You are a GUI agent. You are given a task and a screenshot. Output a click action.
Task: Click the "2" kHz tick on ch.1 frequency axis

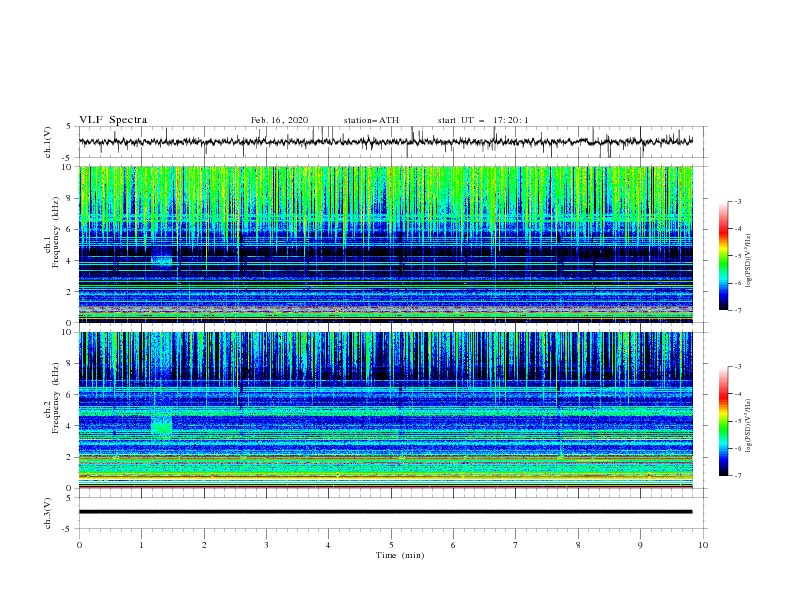pos(71,291)
